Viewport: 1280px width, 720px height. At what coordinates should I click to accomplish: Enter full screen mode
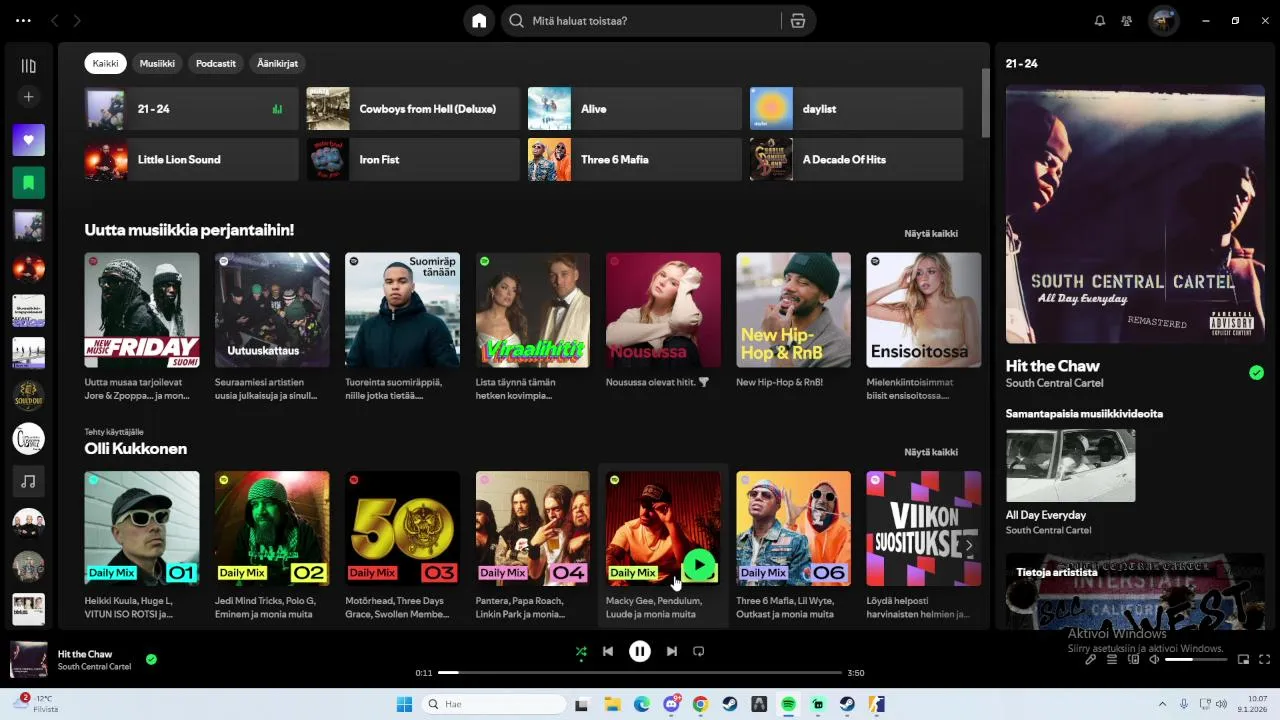(1265, 659)
